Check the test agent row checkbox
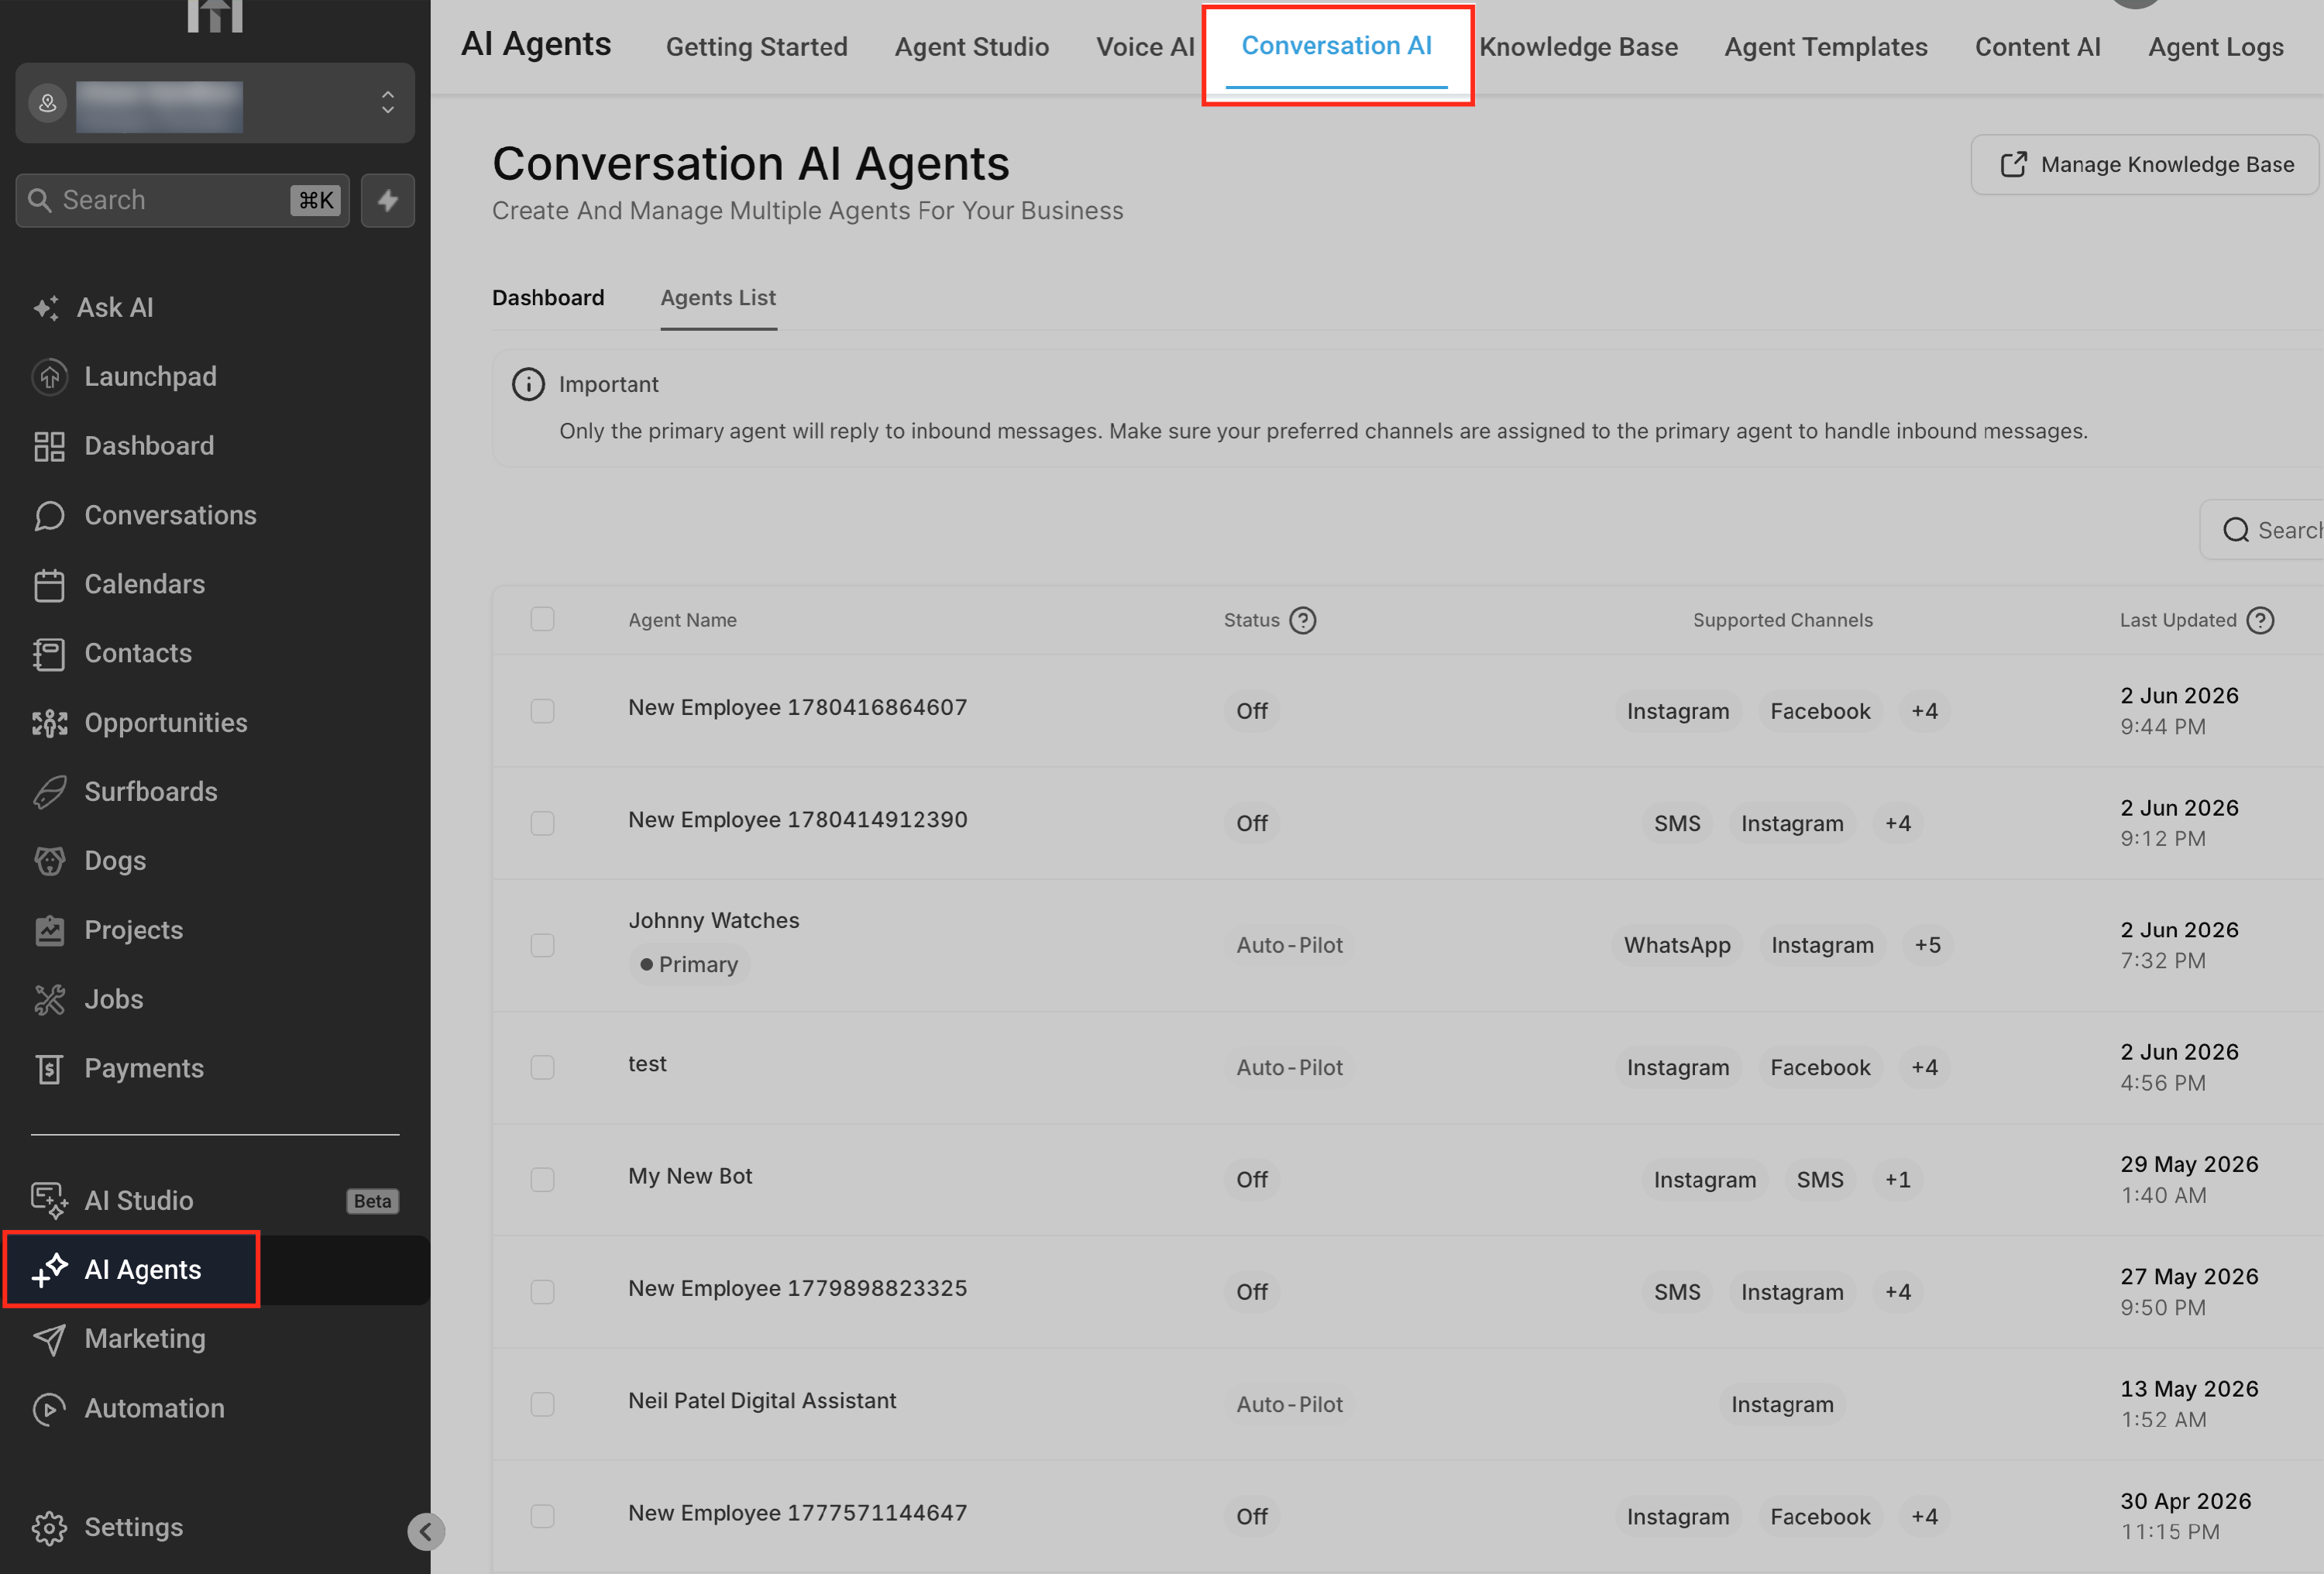The image size is (2324, 1574). 542,1067
